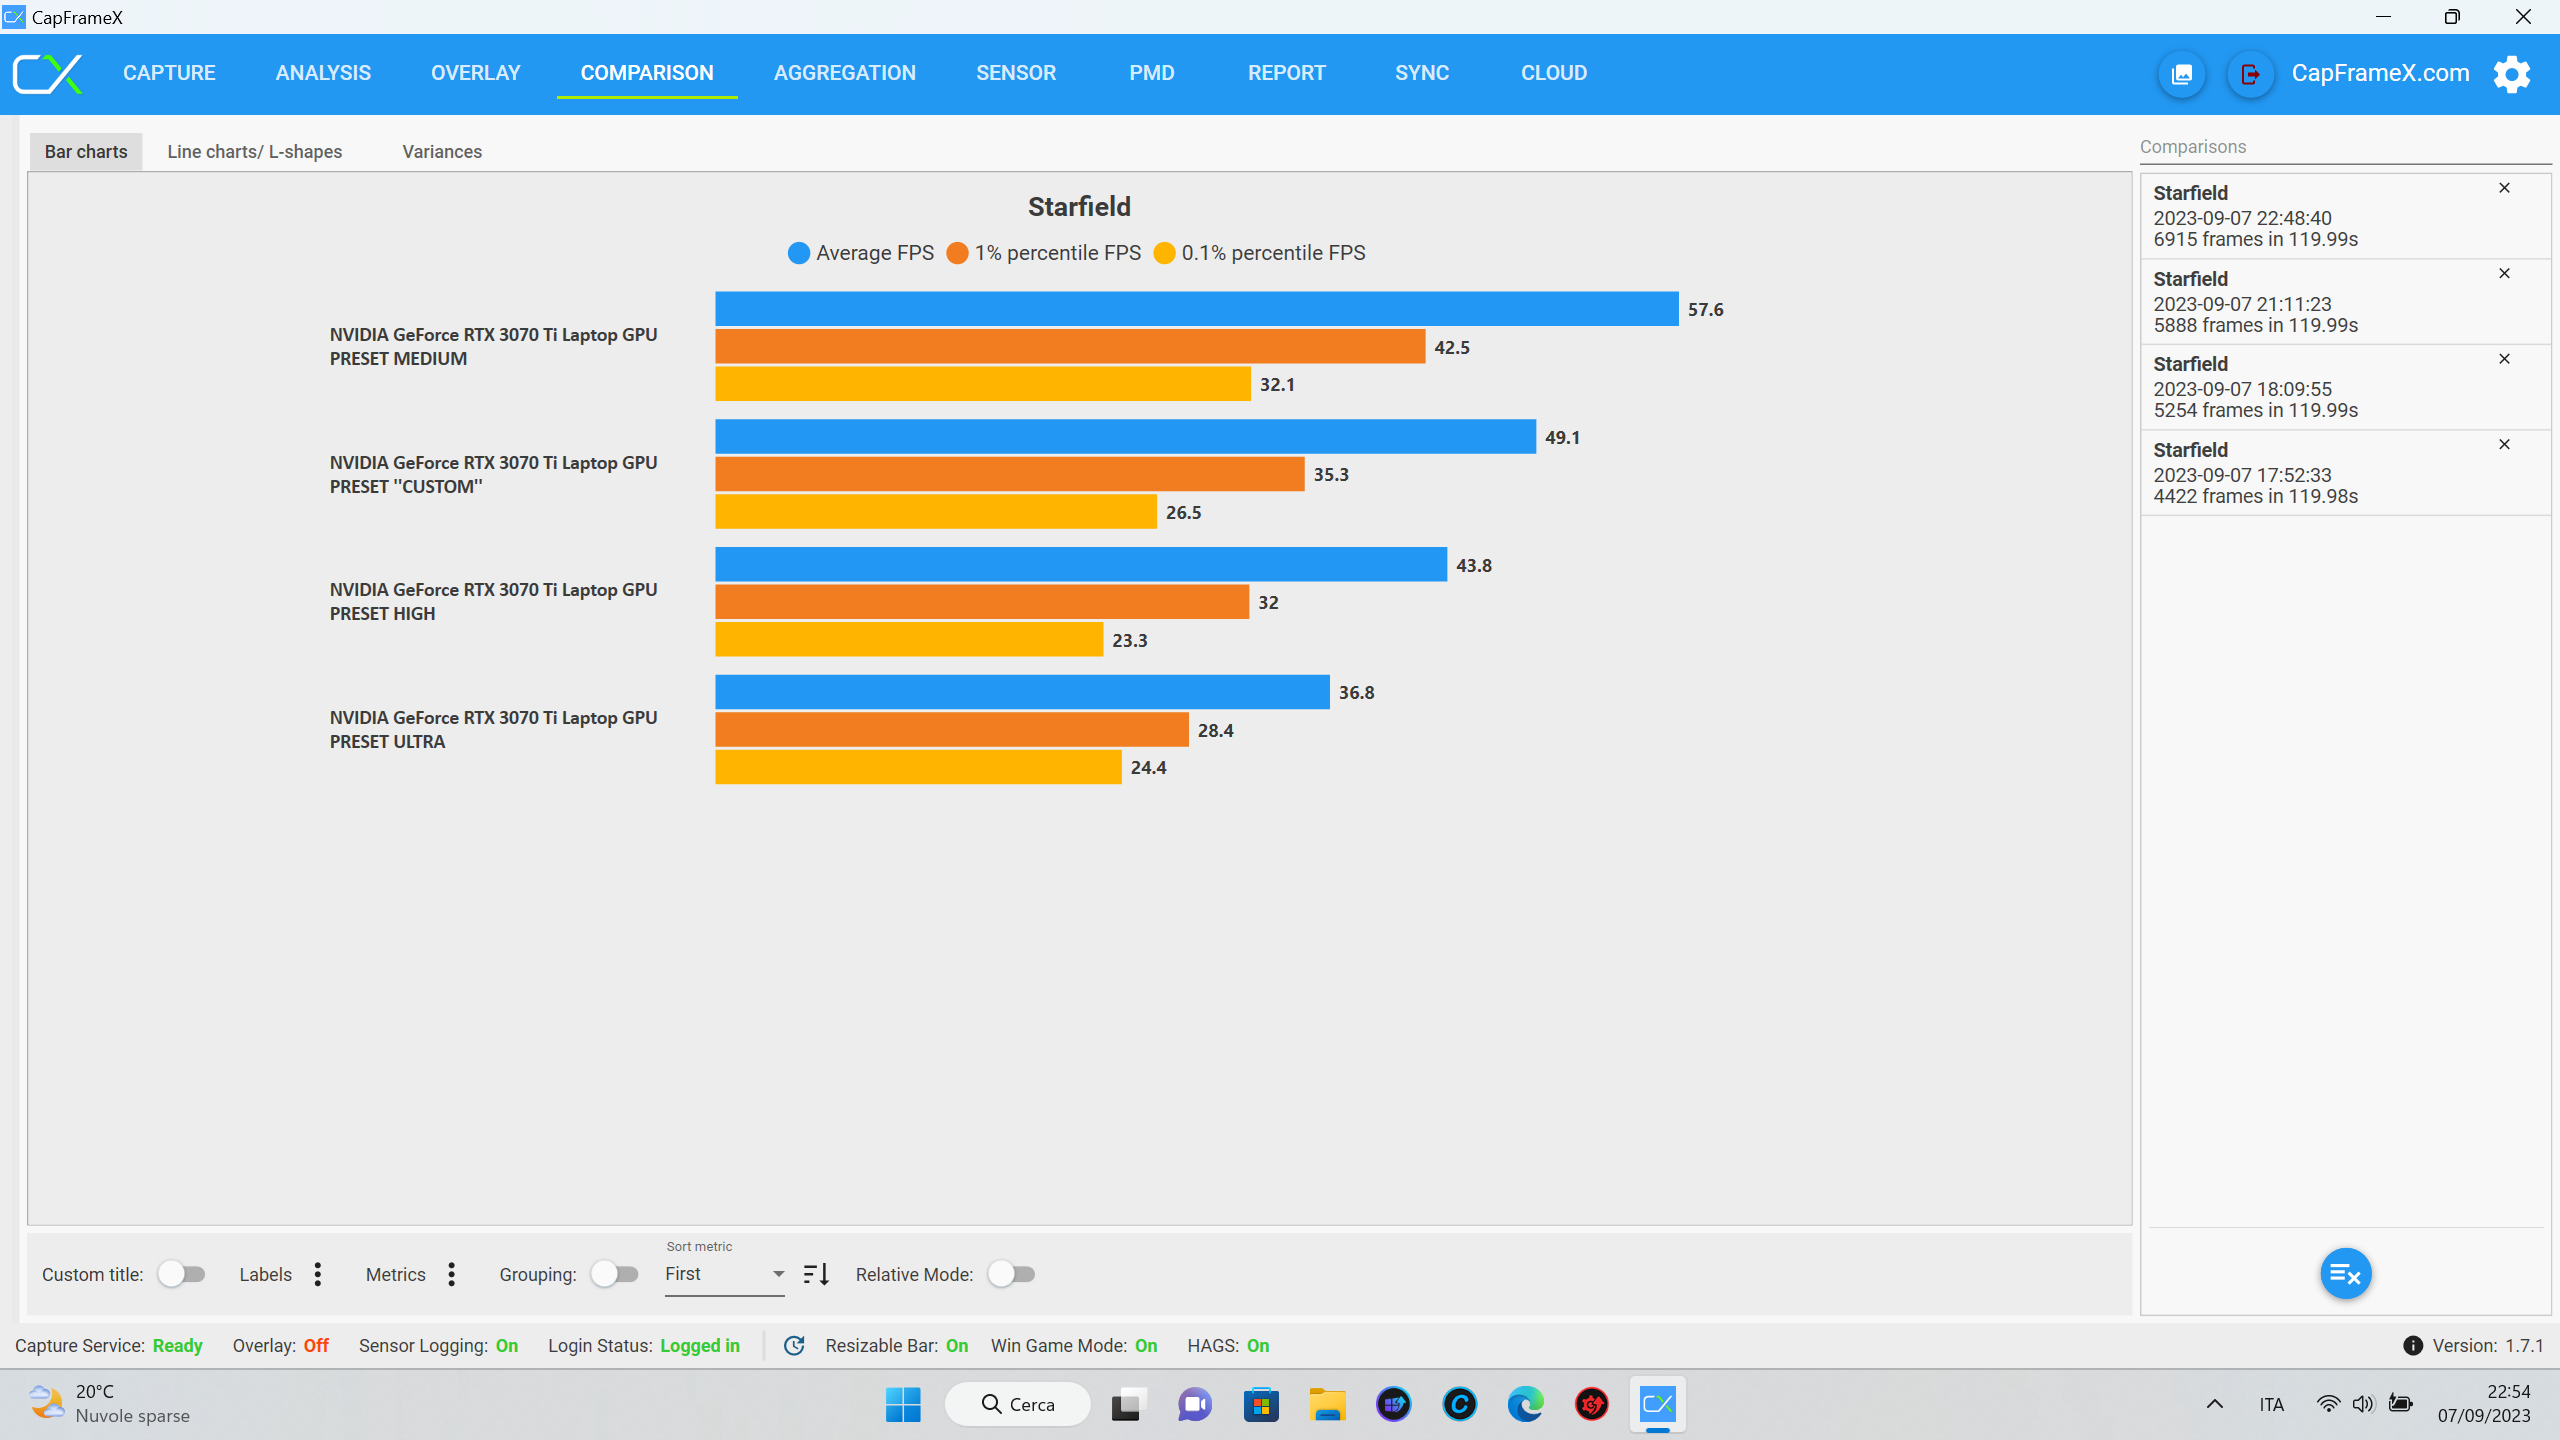Screen dimensions: 2560x1440
Task: Click the Wi-Fi network tray icon
Action: pos(2328,1404)
